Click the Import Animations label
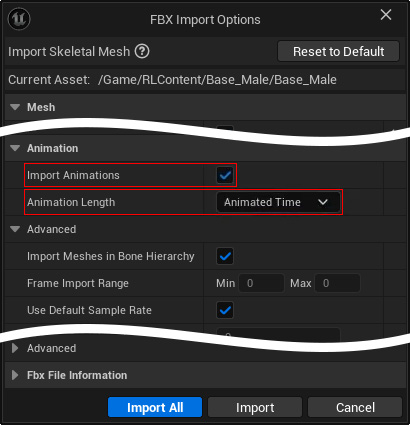Screen dimensions: 410x425 (x=73, y=175)
